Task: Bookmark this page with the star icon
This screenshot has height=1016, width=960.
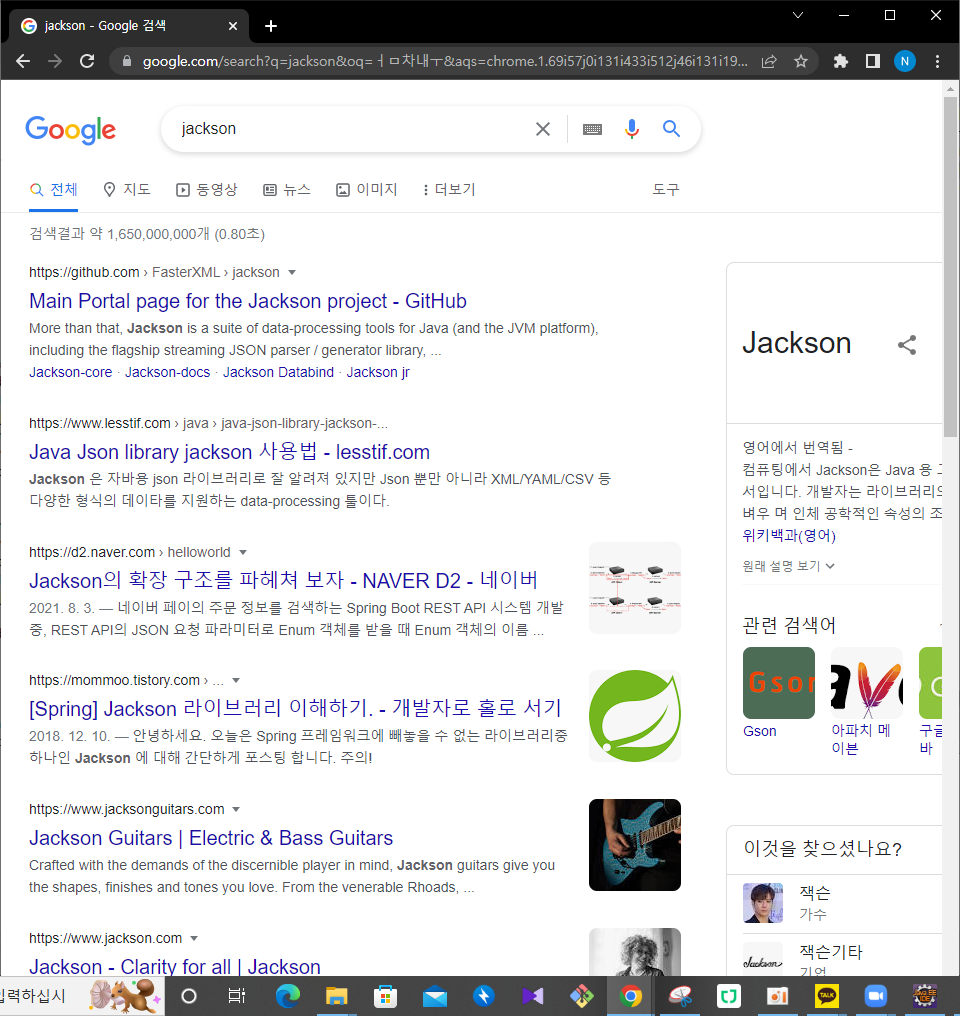Action: 801,62
